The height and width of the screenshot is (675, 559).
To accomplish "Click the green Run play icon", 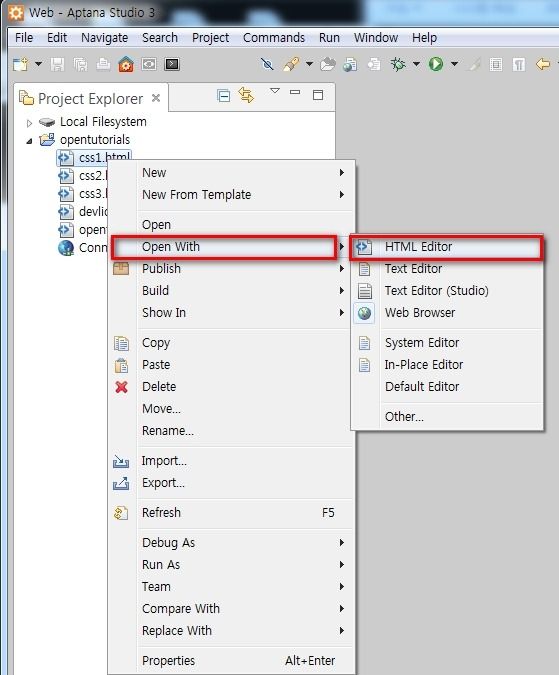I will click(436, 65).
